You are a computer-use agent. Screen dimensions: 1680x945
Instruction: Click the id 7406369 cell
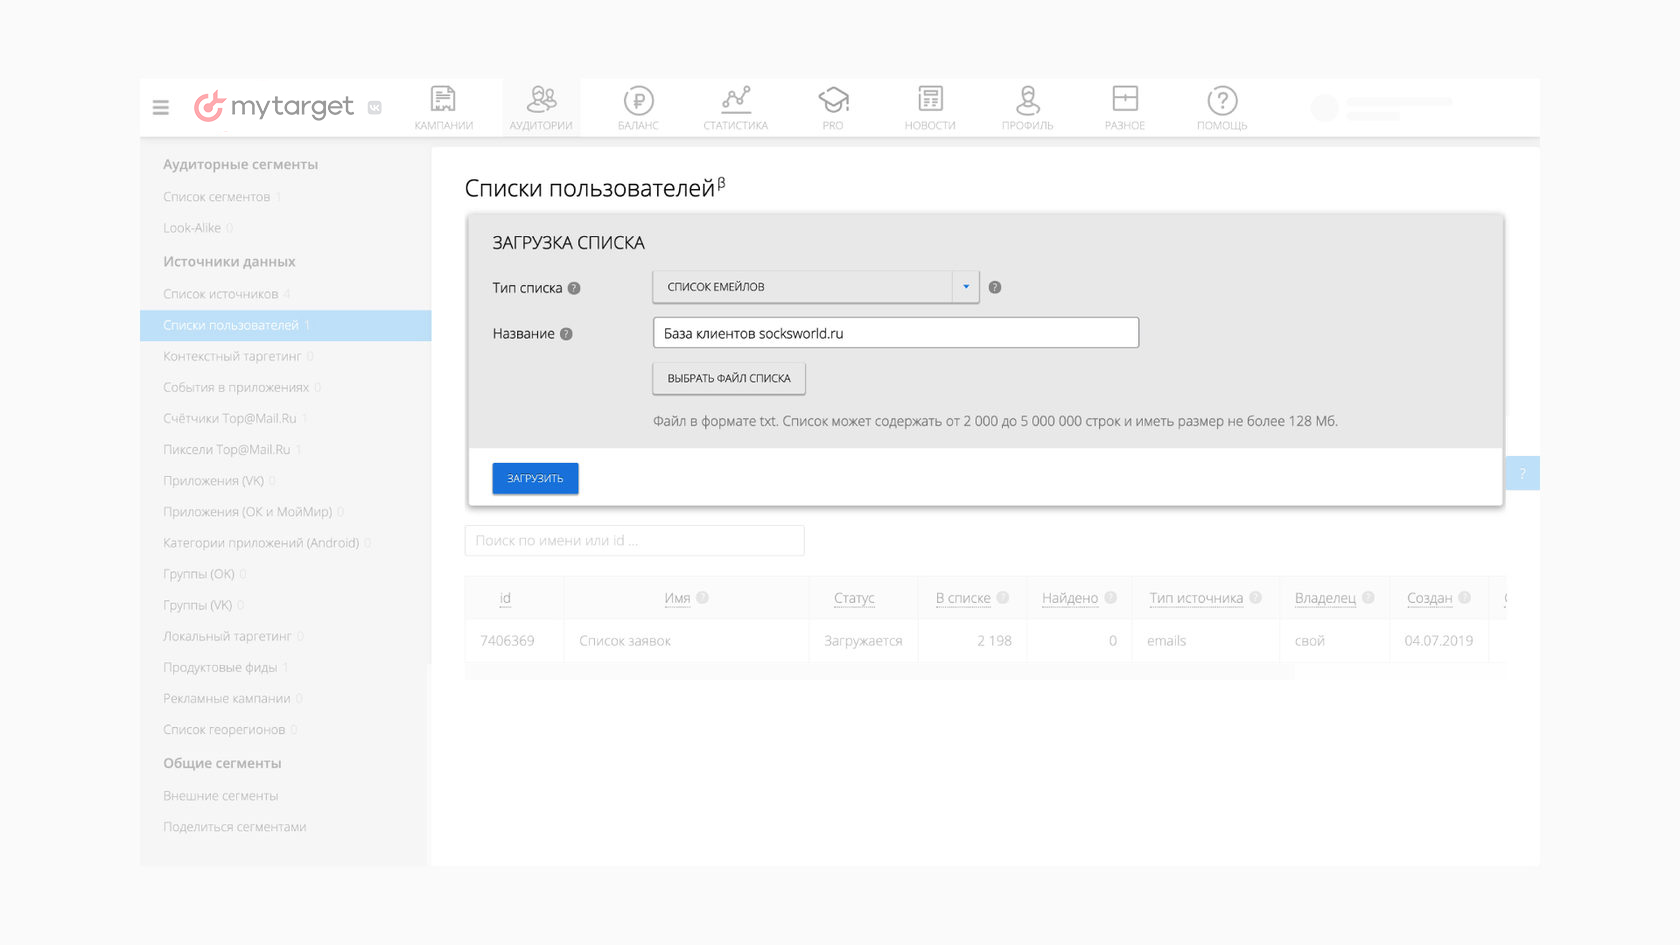tap(507, 641)
